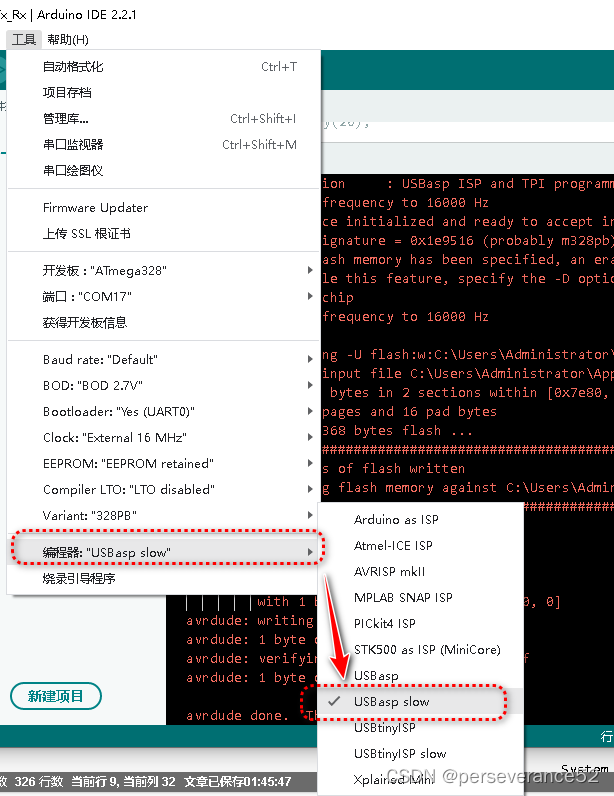Select Atmel-ICE ISP programmer
This screenshot has width=614, height=796.
click(x=421, y=545)
